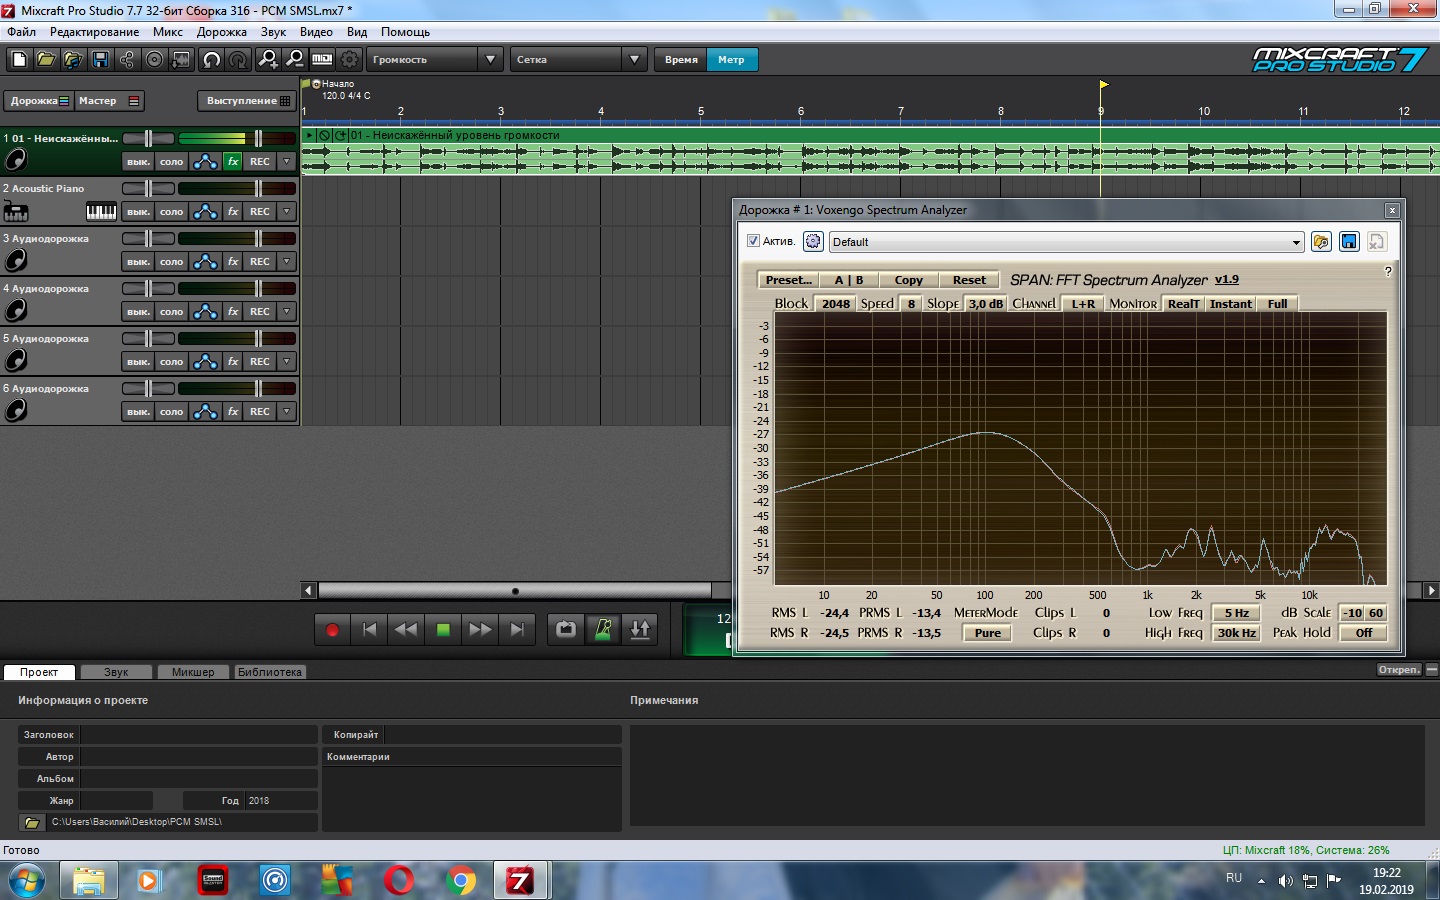
Task: Open the Микс menu
Action: pos(167,32)
